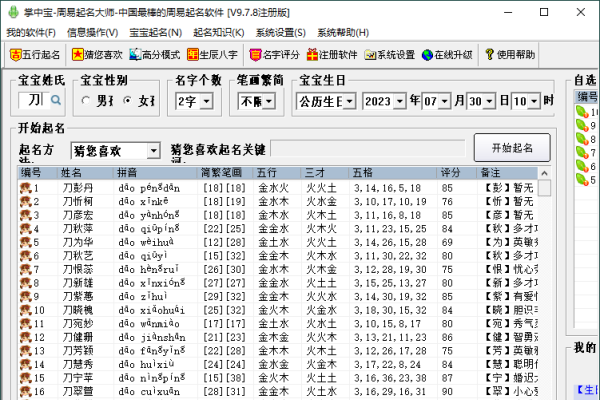
Task: Sort the table by 五格 column header
Action: (x=393, y=173)
